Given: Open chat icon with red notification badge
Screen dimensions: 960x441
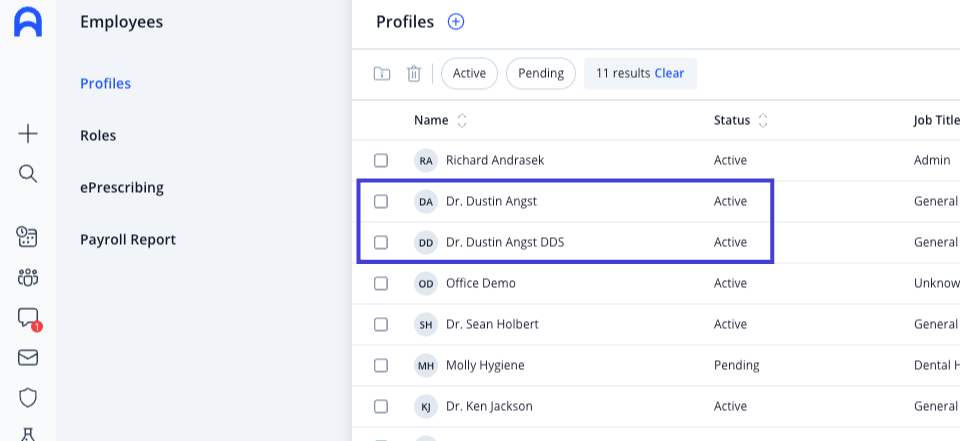Looking at the screenshot, I should pyautogui.click(x=29, y=318).
